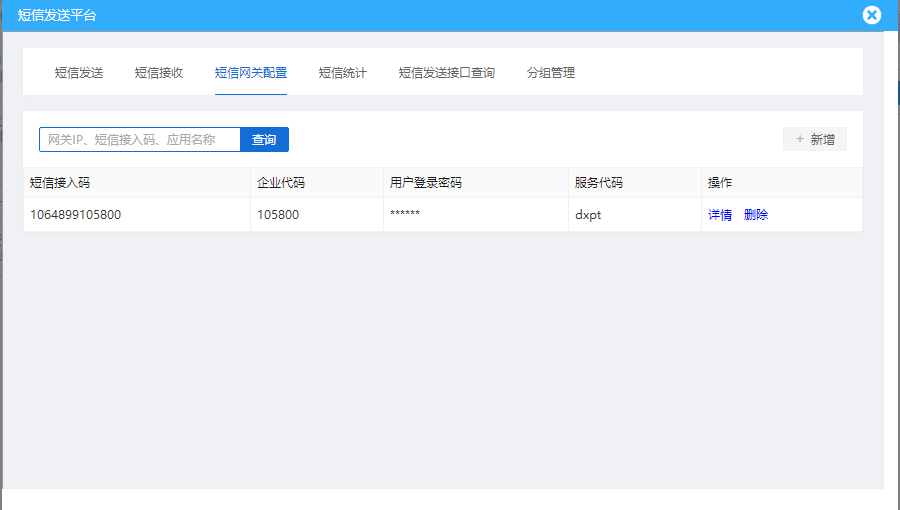
Task: Select the 企业代码 column header
Action: click(317, 182)
